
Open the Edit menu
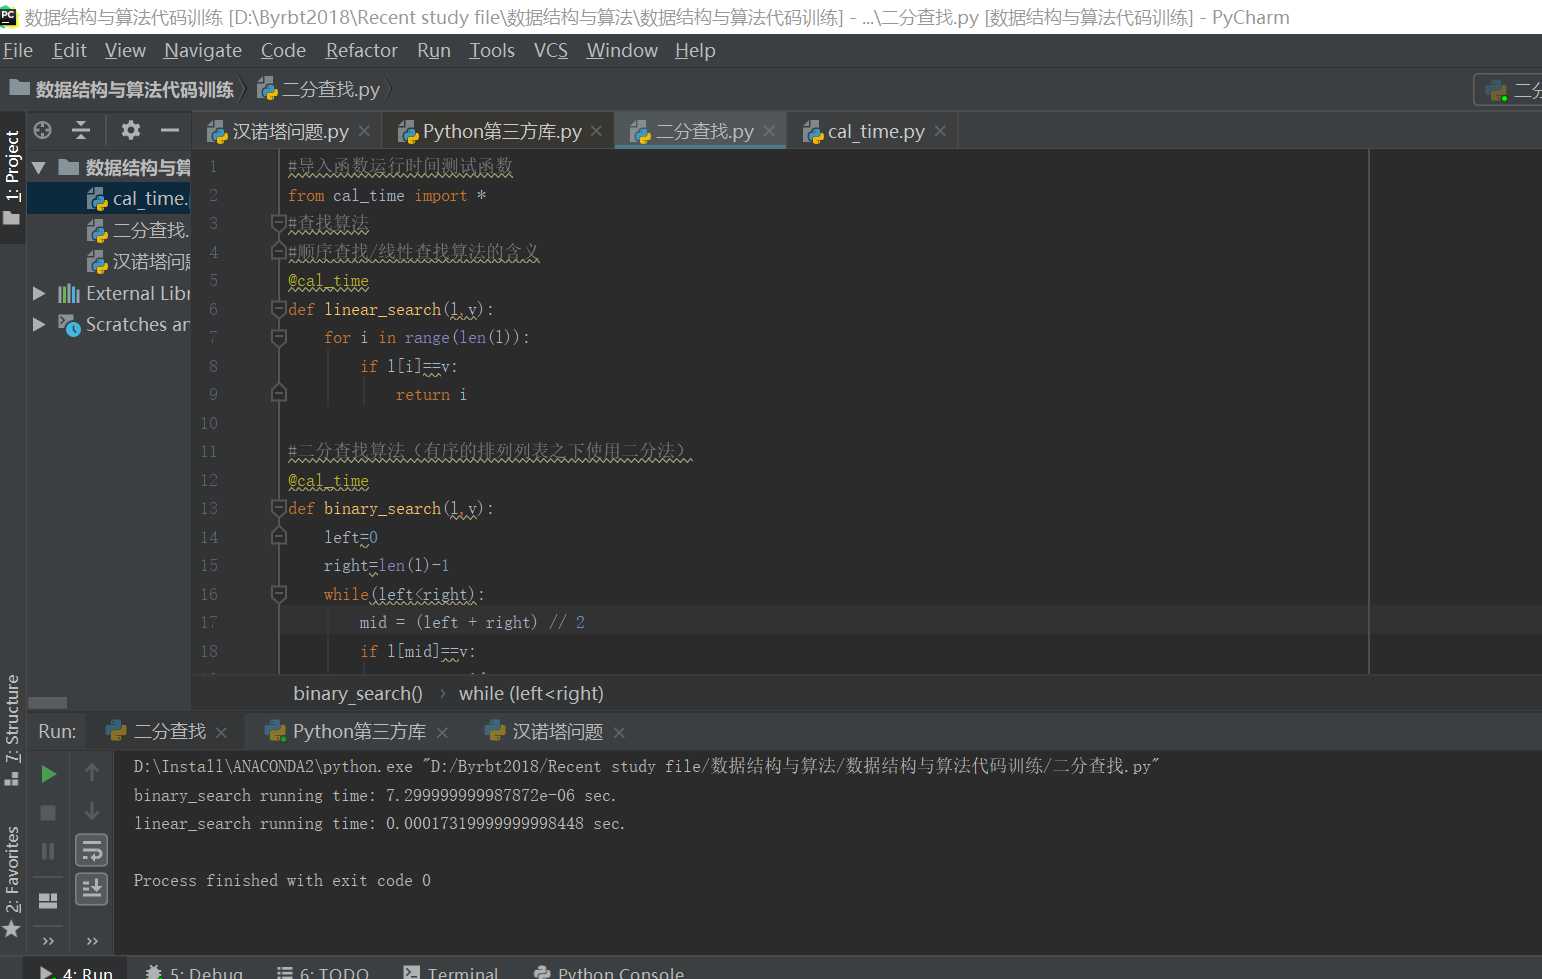click(x=69, y=50)
